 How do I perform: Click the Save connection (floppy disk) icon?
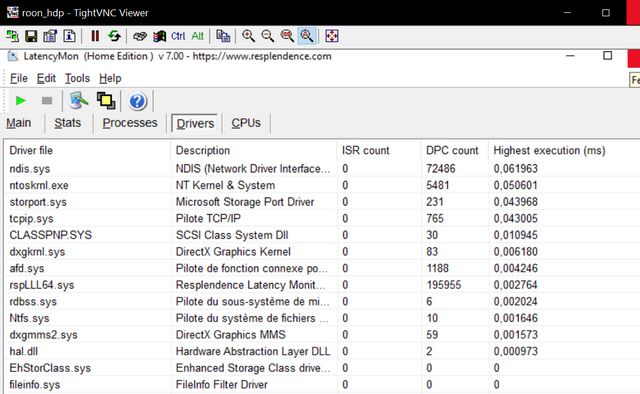[31, 36]
